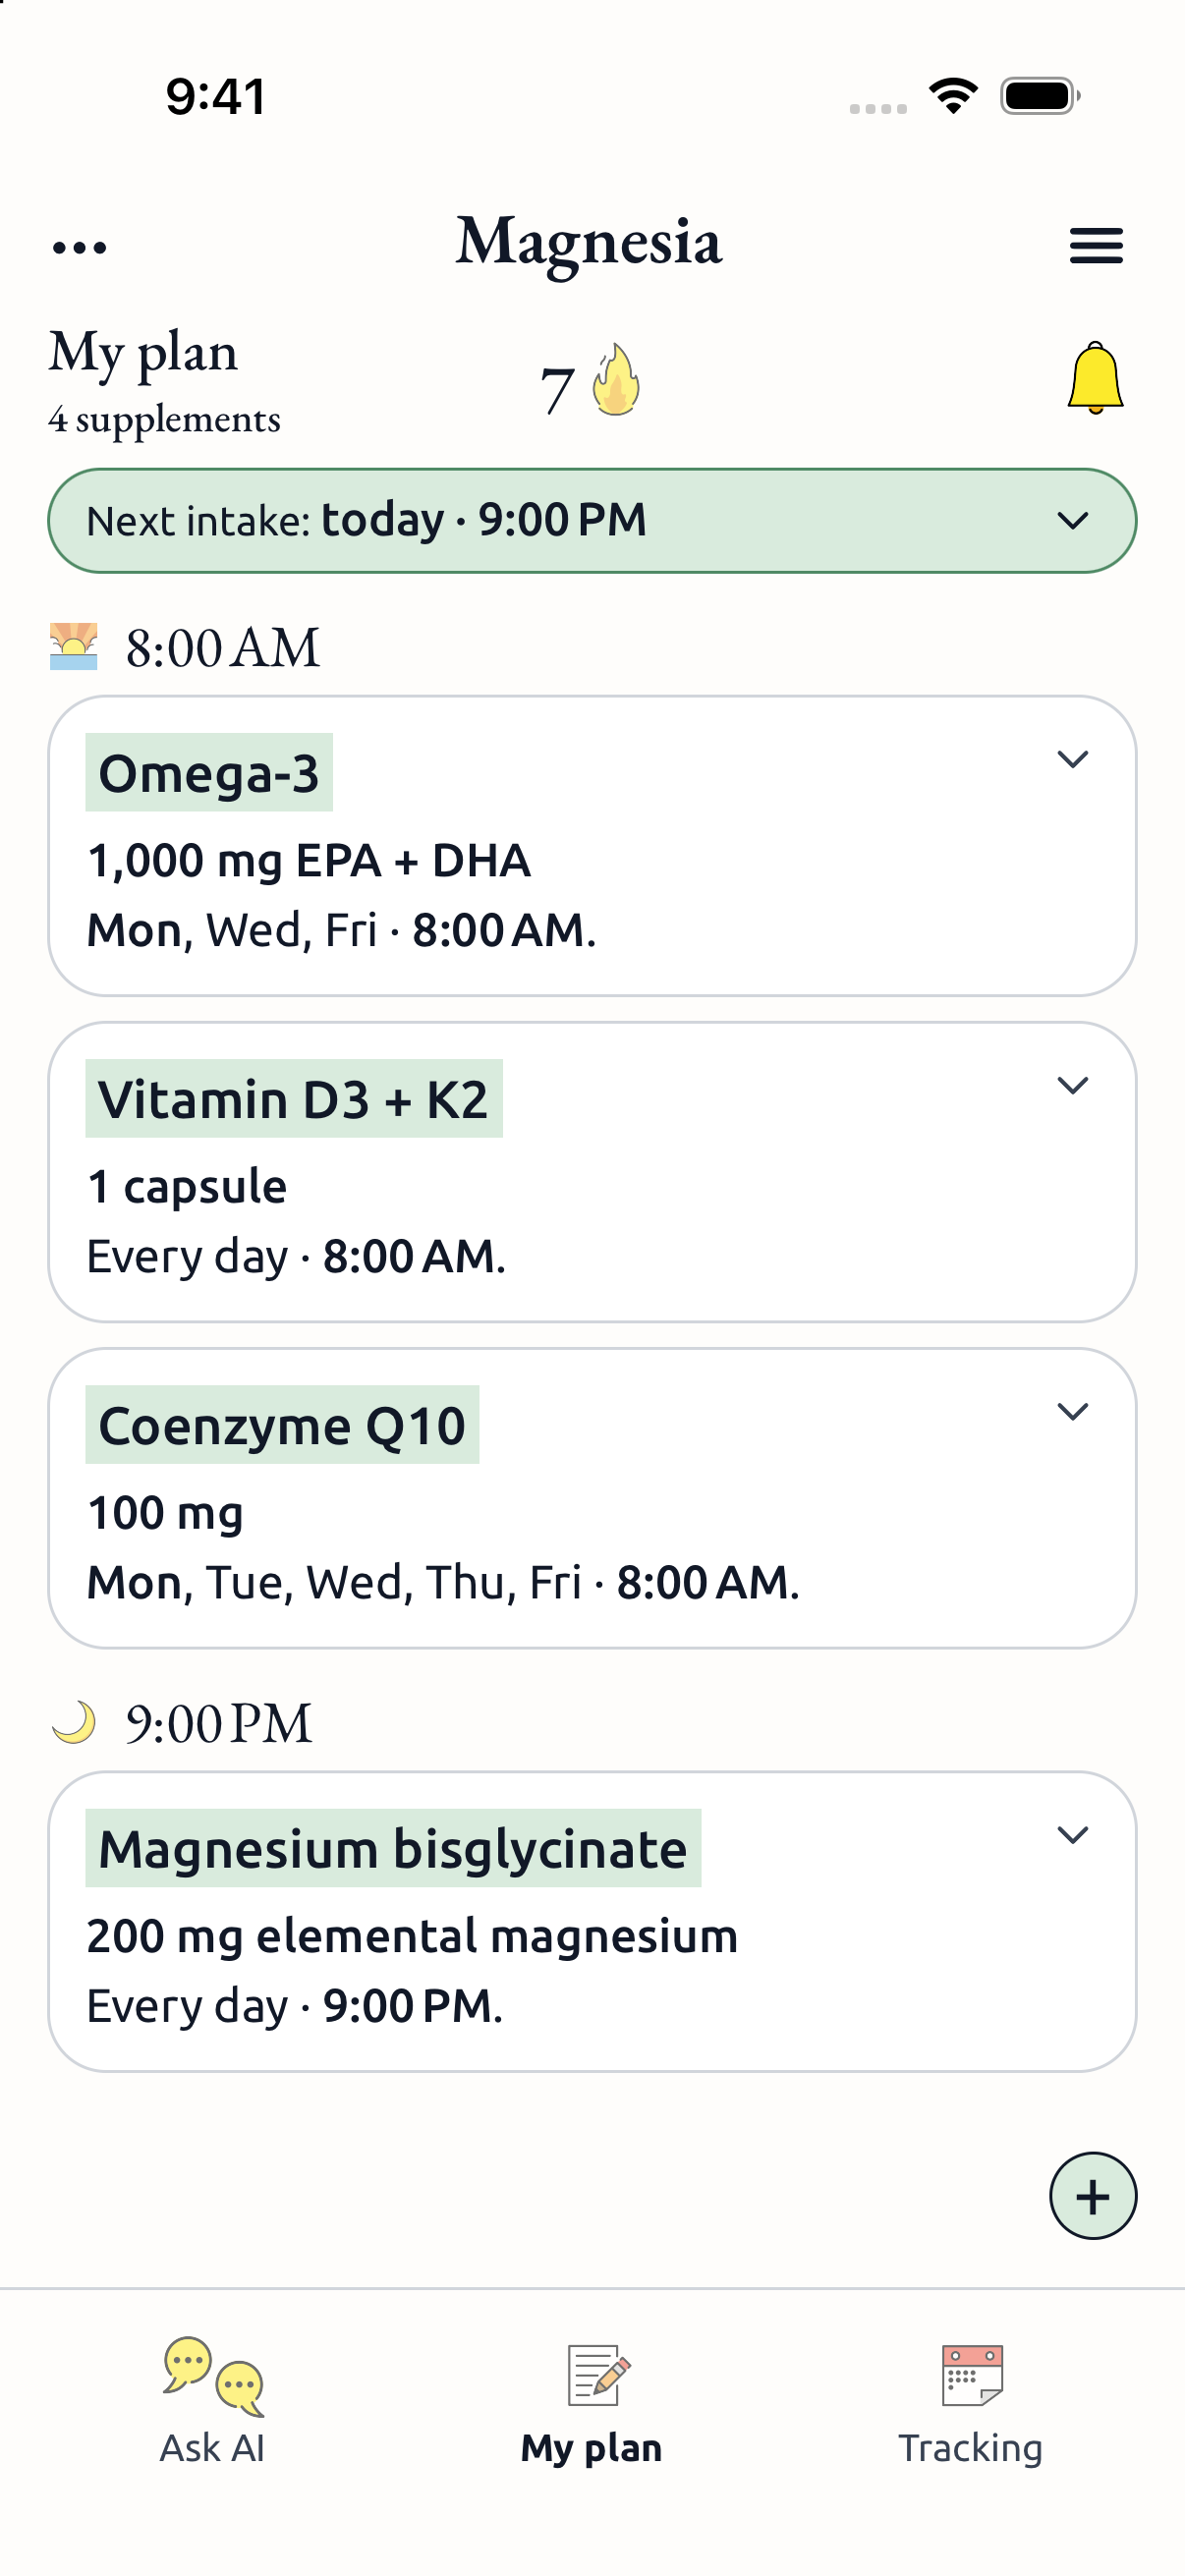The image size is (1185, 2576).
Task: Open the Ask AI tab
Action: point(212,2402)
